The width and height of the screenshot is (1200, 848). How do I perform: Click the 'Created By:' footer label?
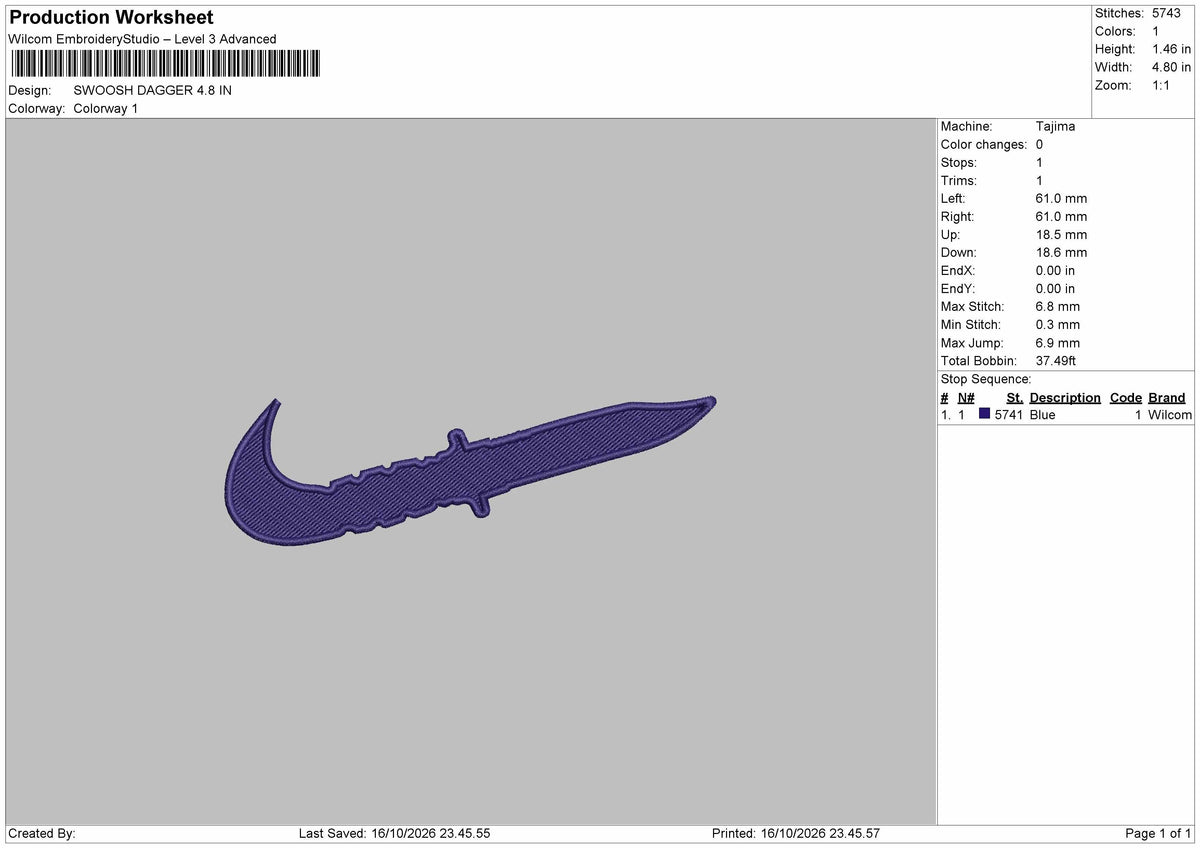tap(42, 833)
